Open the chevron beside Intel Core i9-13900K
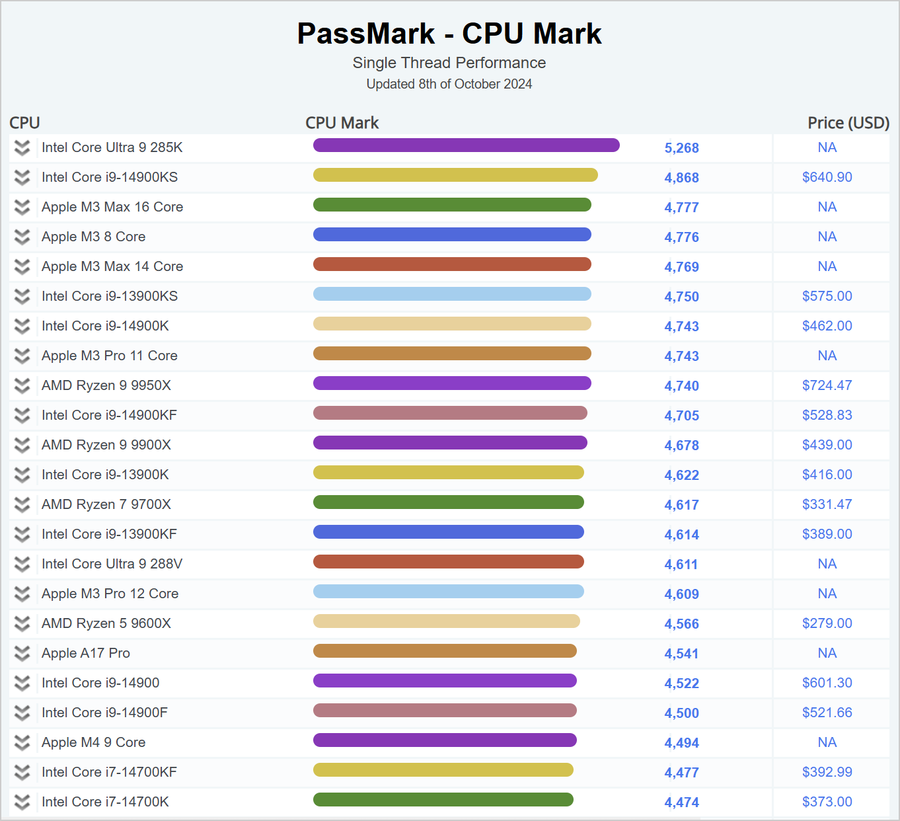Image resolution: width=900 pixels, height=821 pixels. pyautogui.click(x=22, y=475)
